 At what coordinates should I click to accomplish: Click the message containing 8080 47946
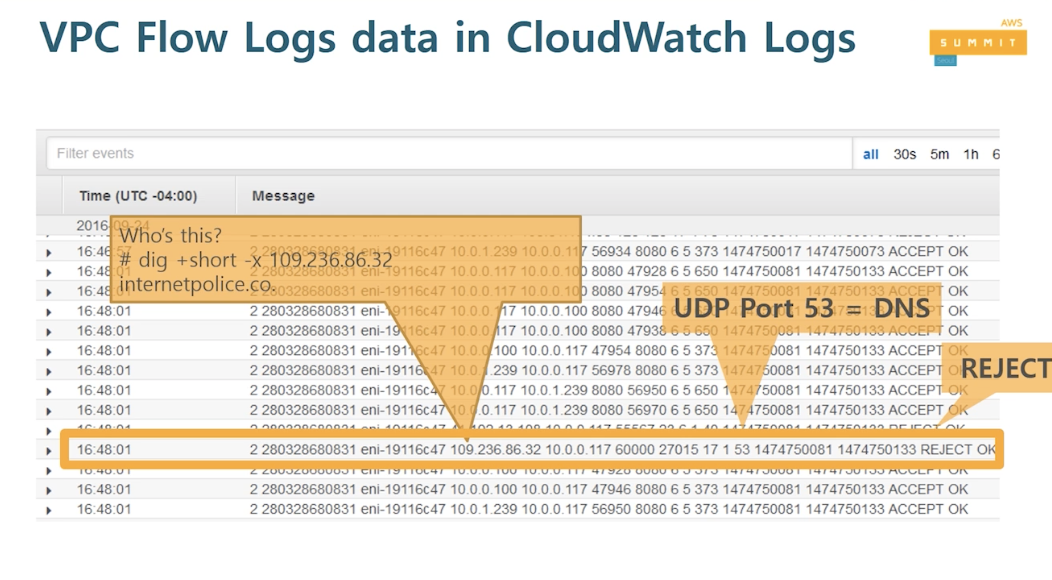tap(609, 311)
